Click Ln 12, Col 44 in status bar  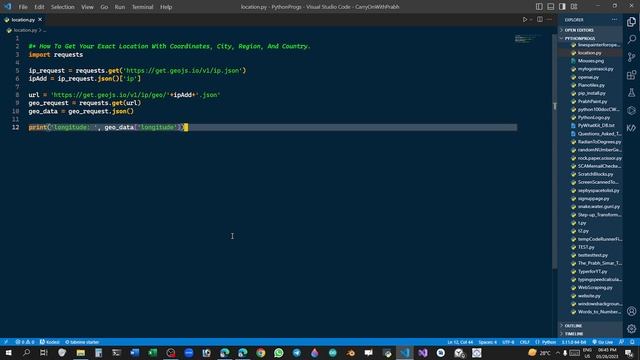click(x=460, y=342)
